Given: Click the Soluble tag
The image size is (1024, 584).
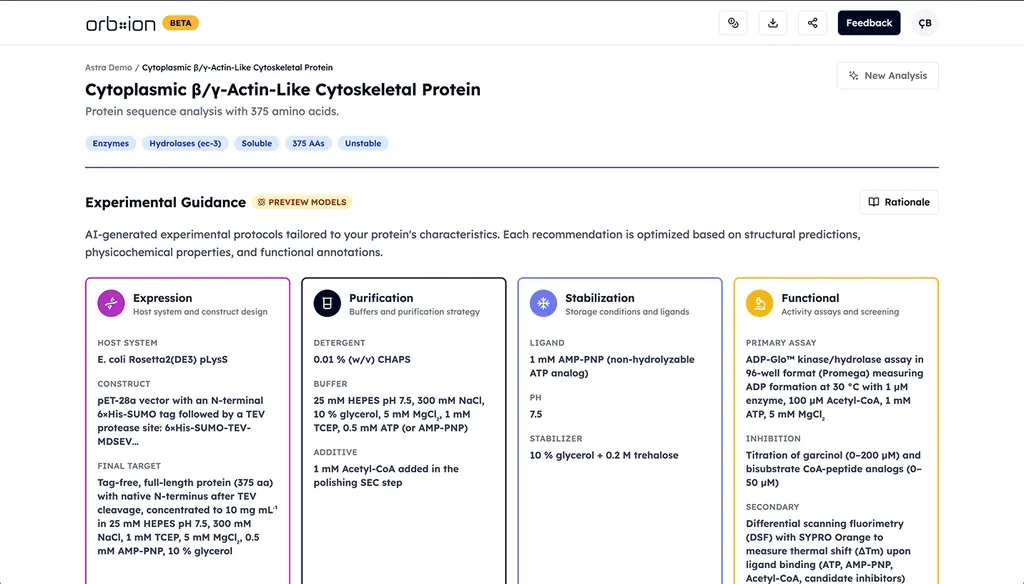Looking at the screenshot, I should click(257, 143).
